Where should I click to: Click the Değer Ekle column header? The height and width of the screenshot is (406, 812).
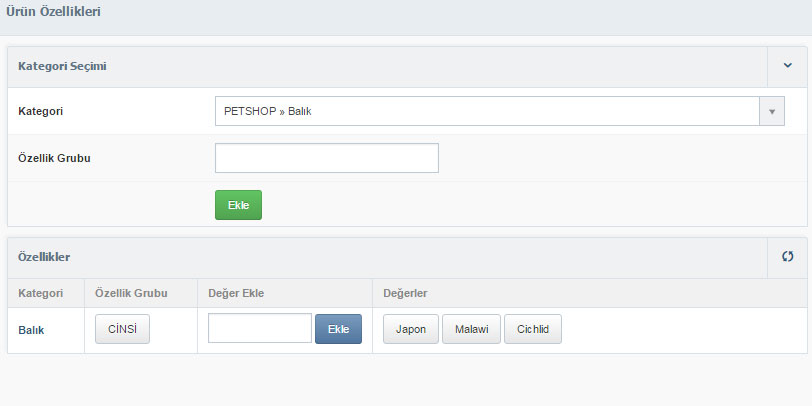pos(236,293)
